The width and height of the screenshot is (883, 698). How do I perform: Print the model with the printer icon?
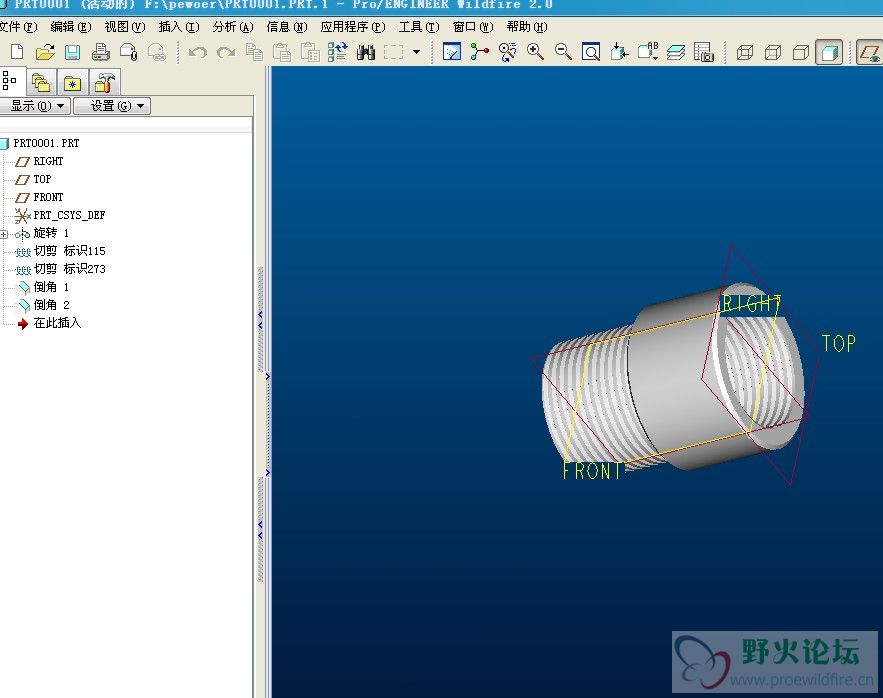[x=100, y=52]
